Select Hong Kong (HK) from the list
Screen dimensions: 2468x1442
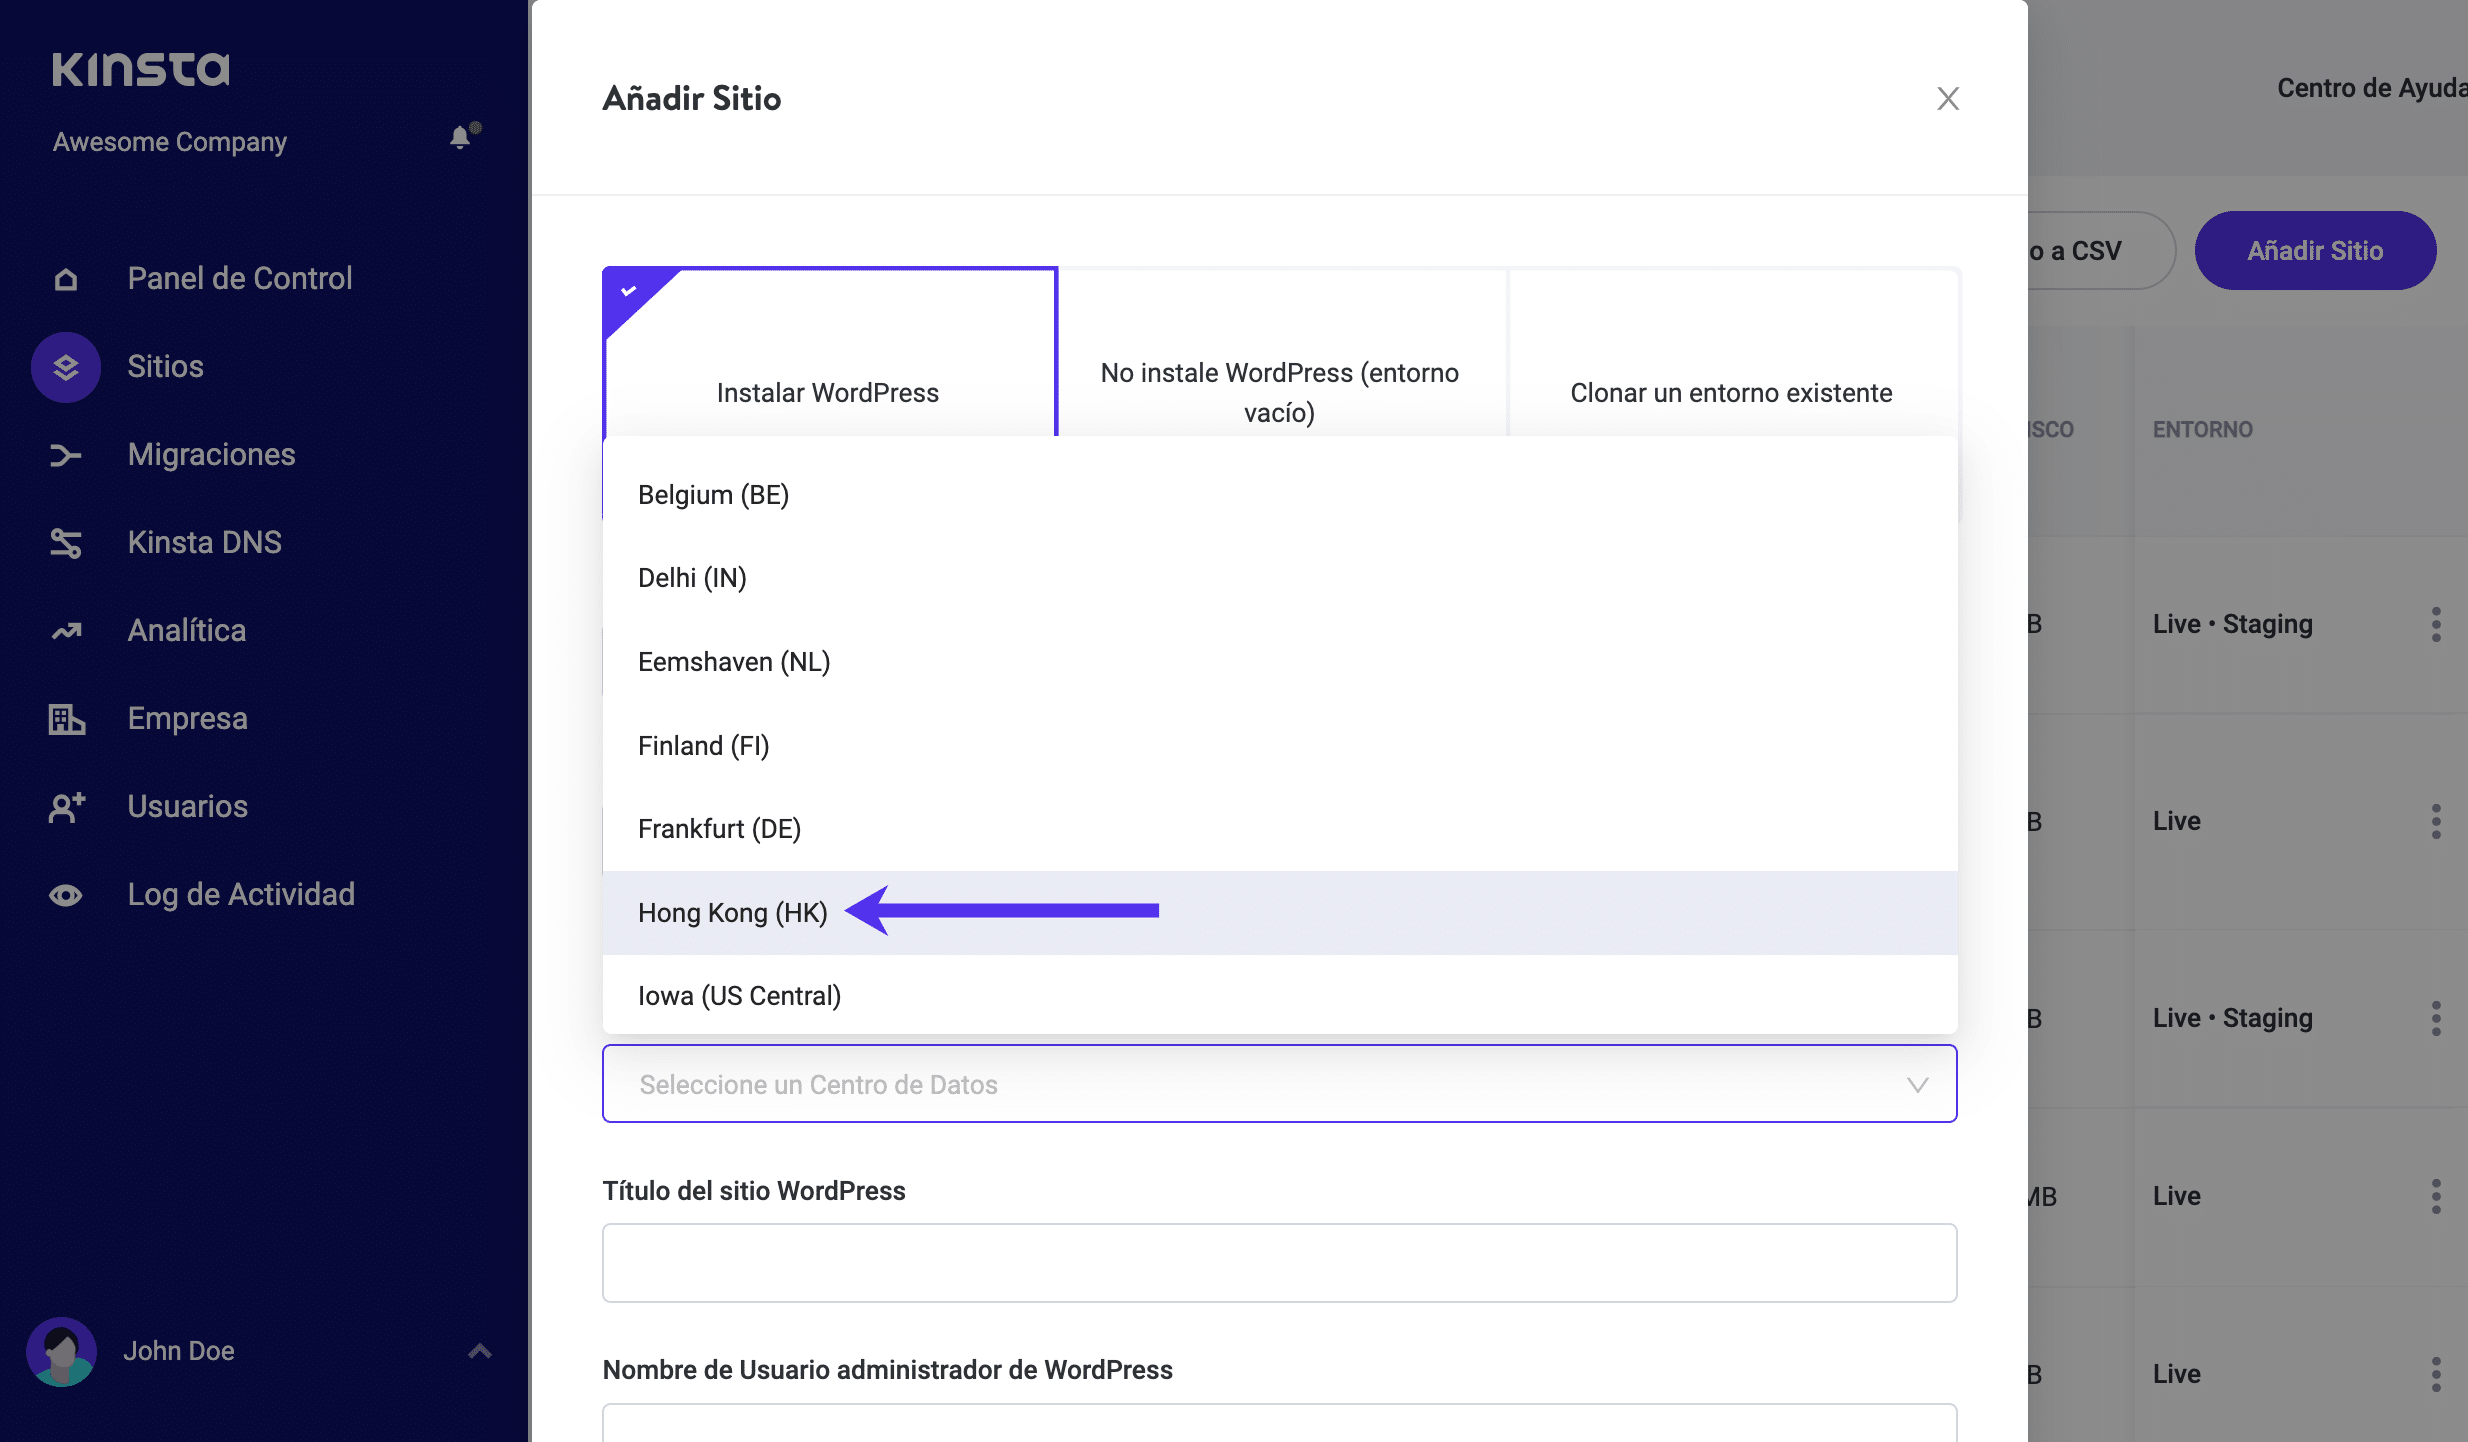click(733, 912)
